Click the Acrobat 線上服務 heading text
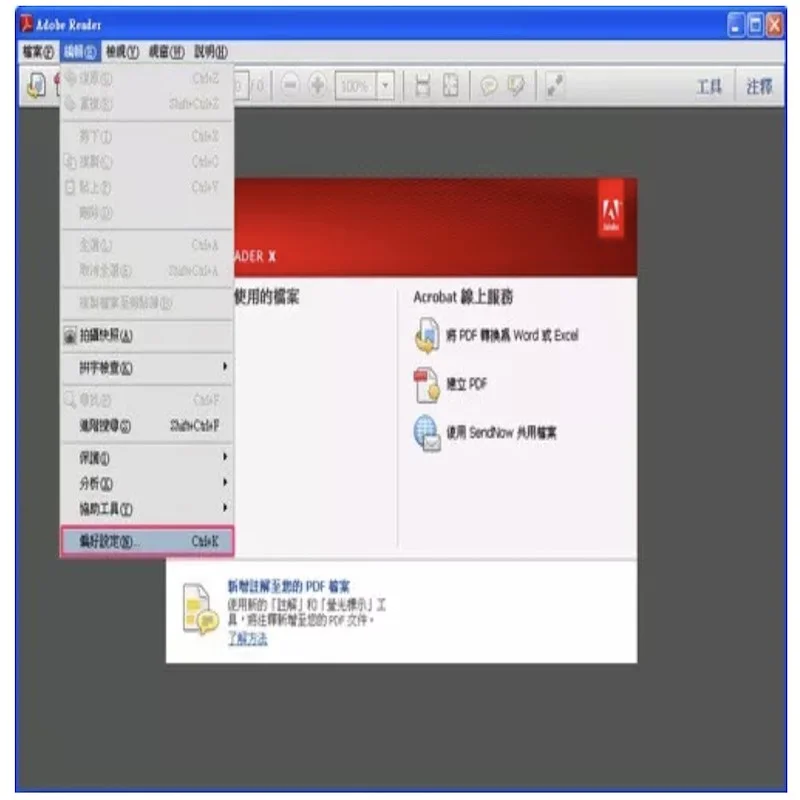 click(x=463, y=297)
